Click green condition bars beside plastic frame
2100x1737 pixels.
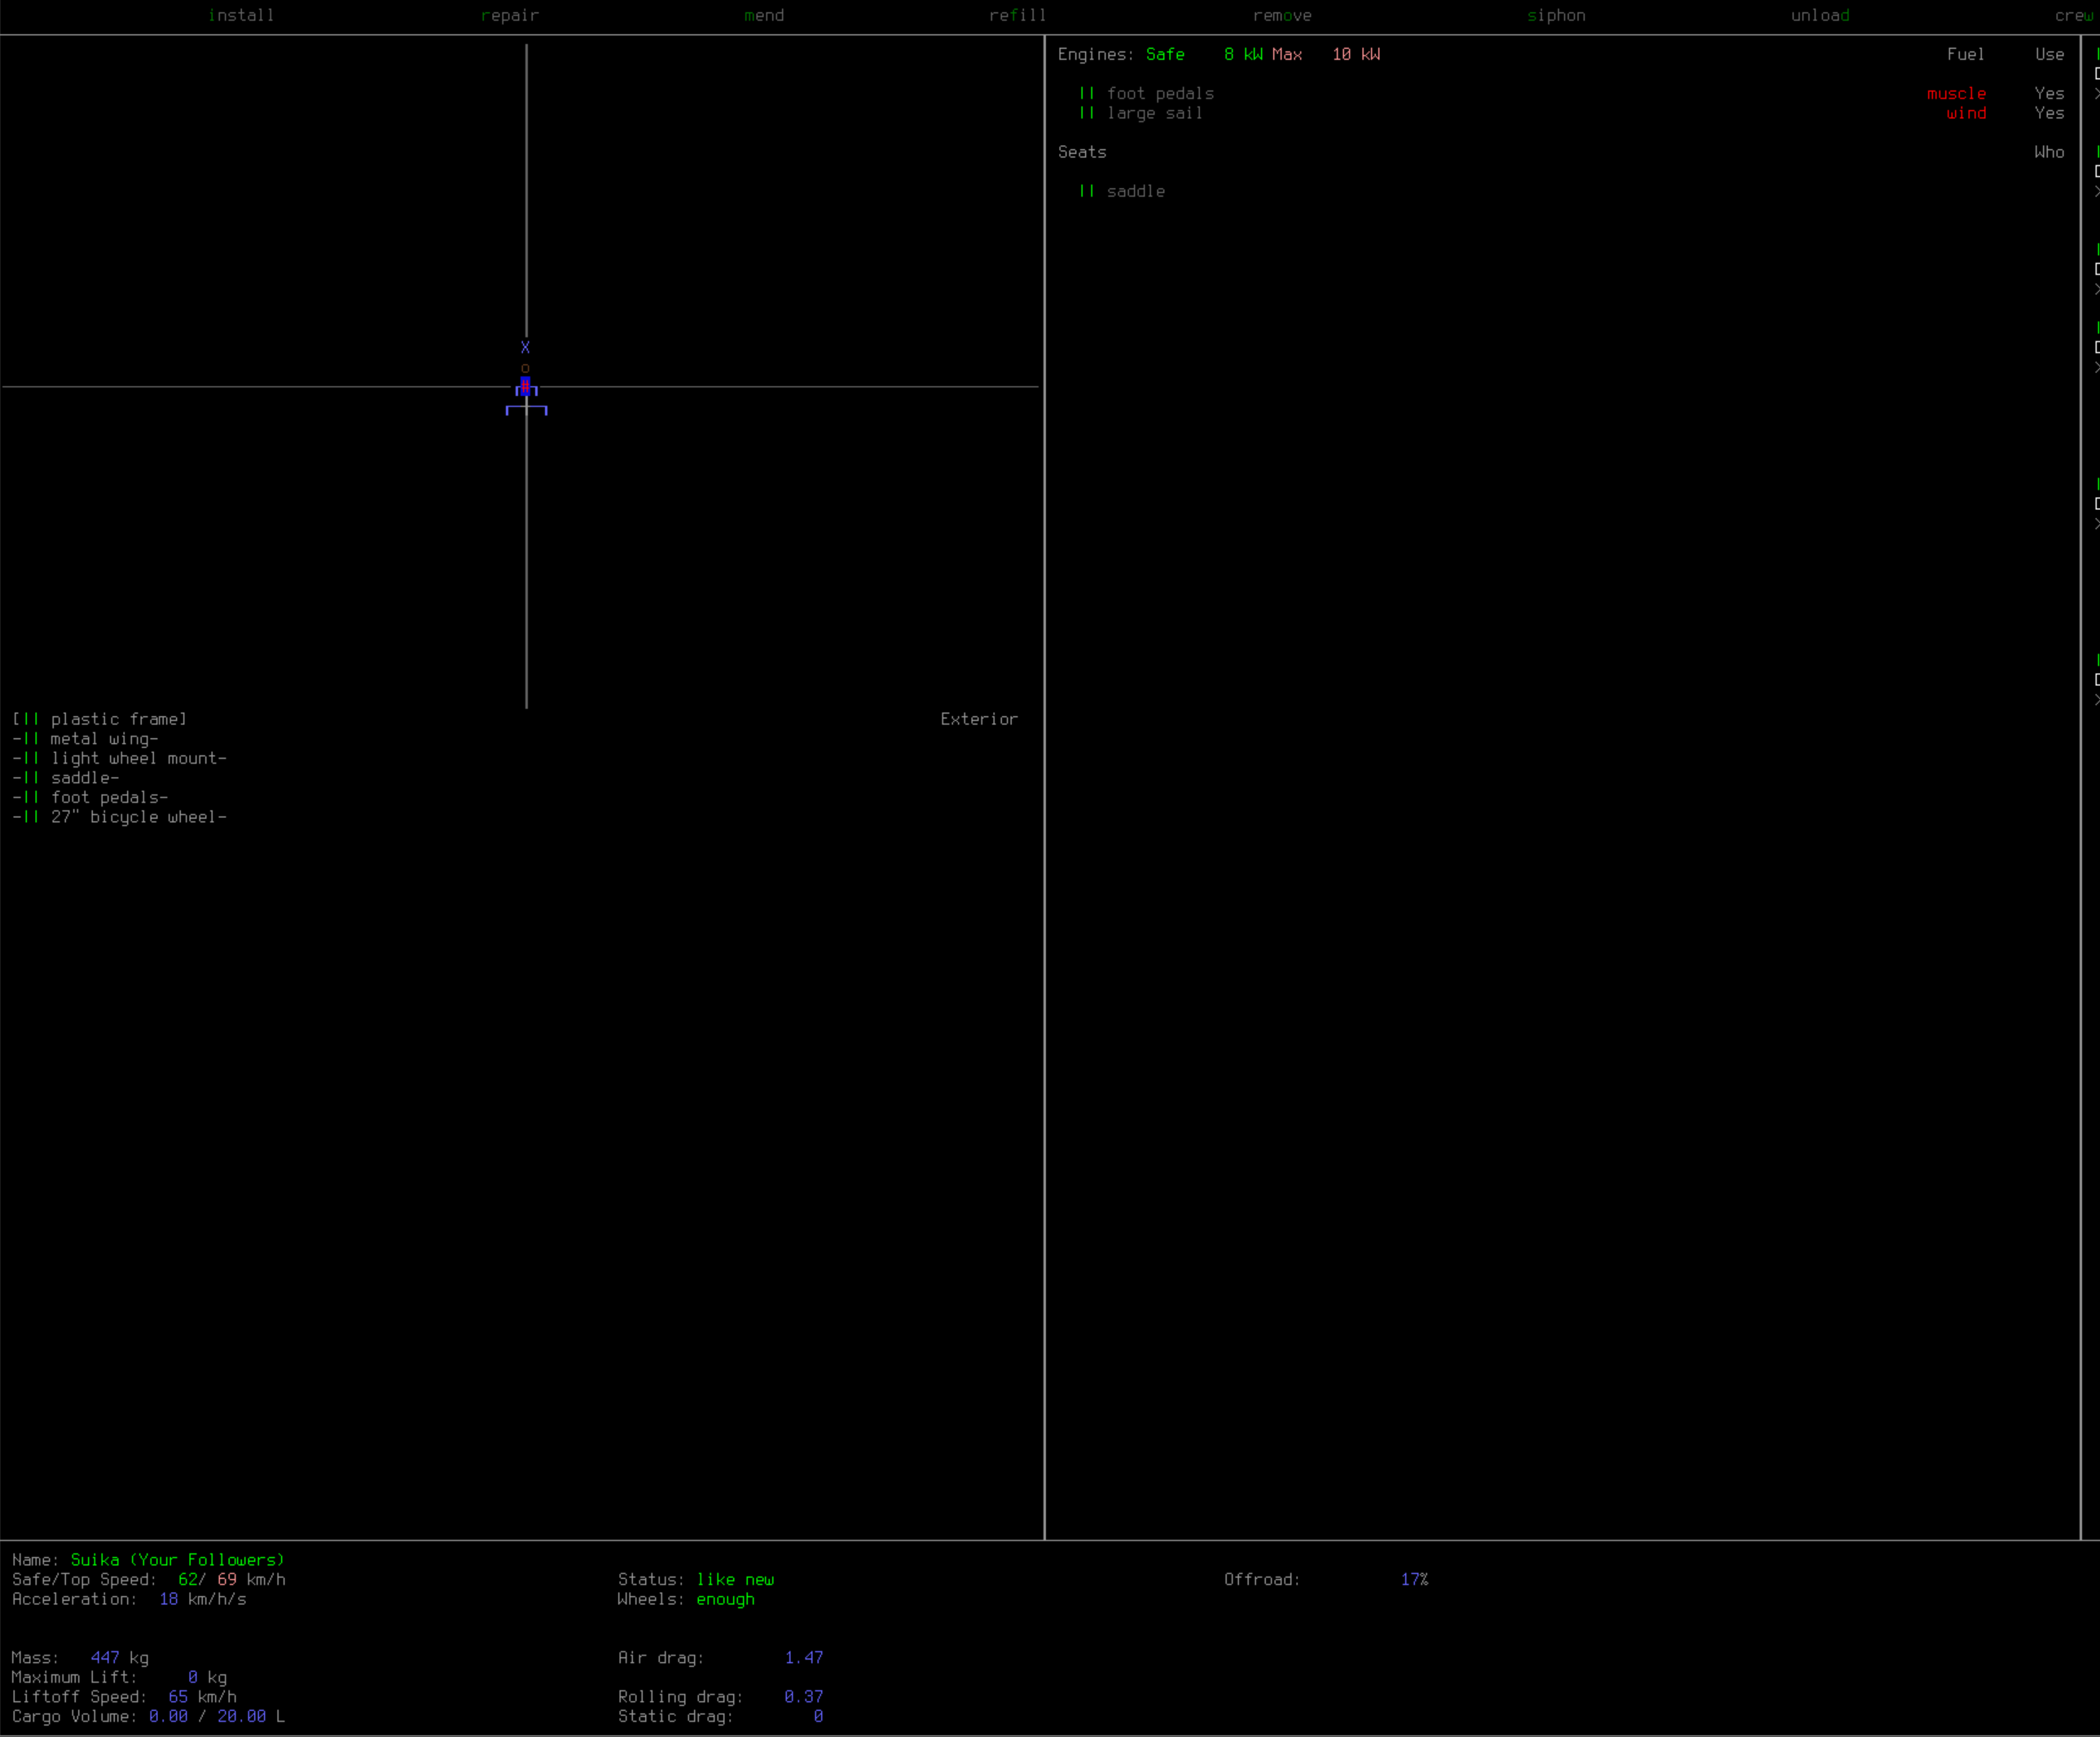pos(31,719)
